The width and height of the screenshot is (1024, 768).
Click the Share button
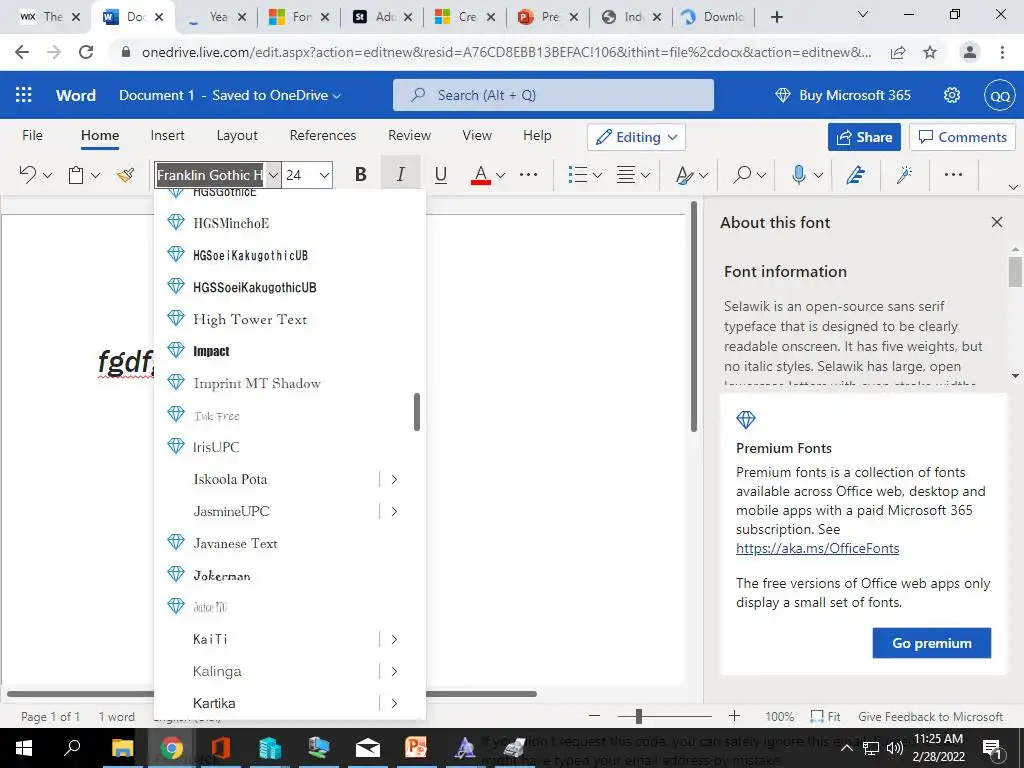coord(864,137)
